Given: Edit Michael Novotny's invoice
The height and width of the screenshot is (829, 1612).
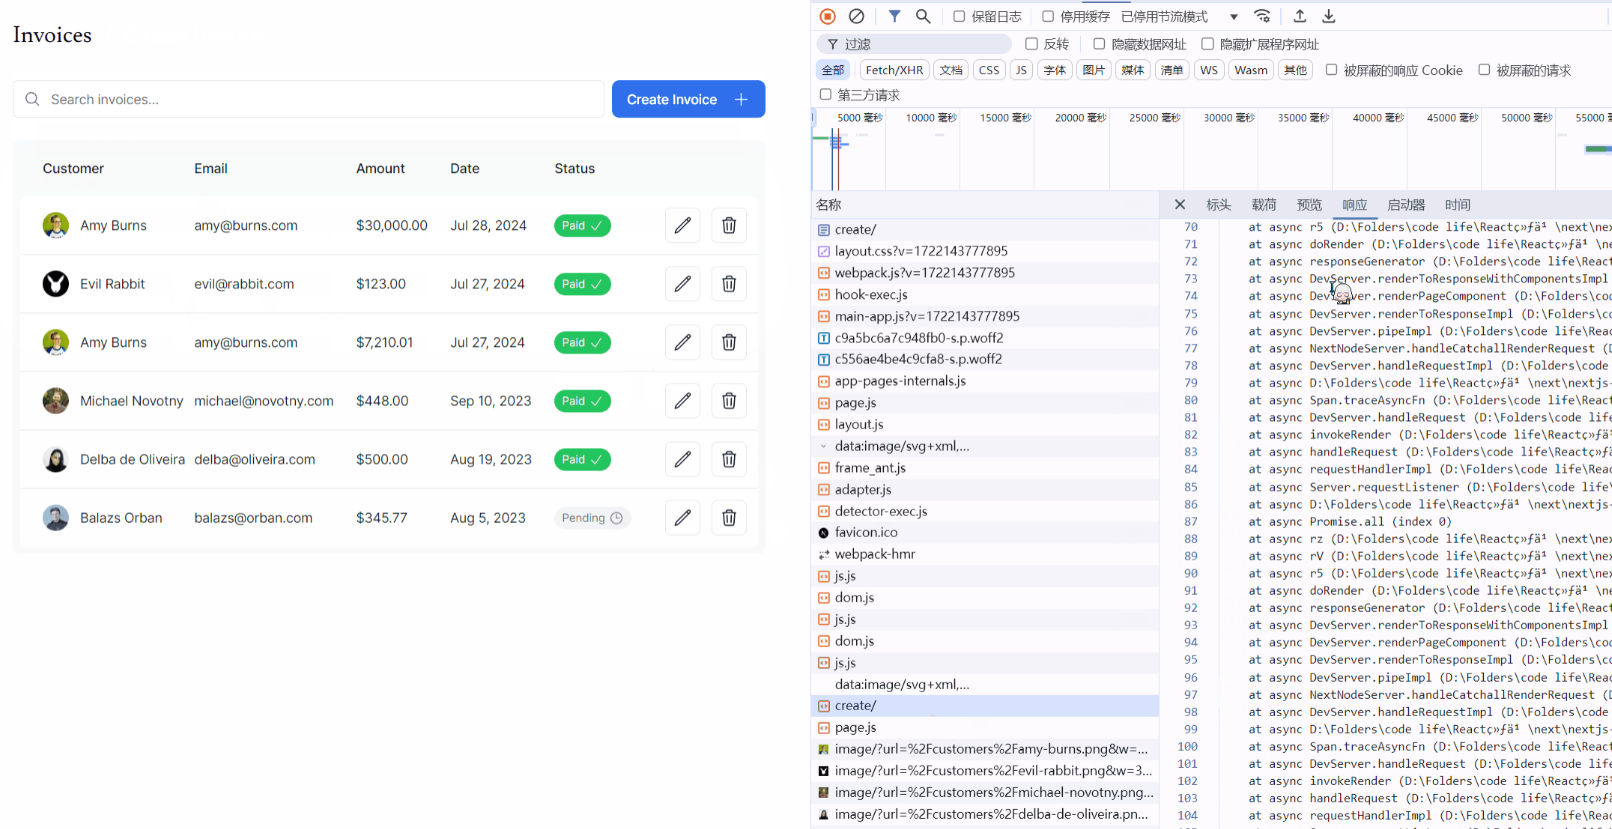Looking at the screenshot, I should pyautogui.click(x=682, y=401).
